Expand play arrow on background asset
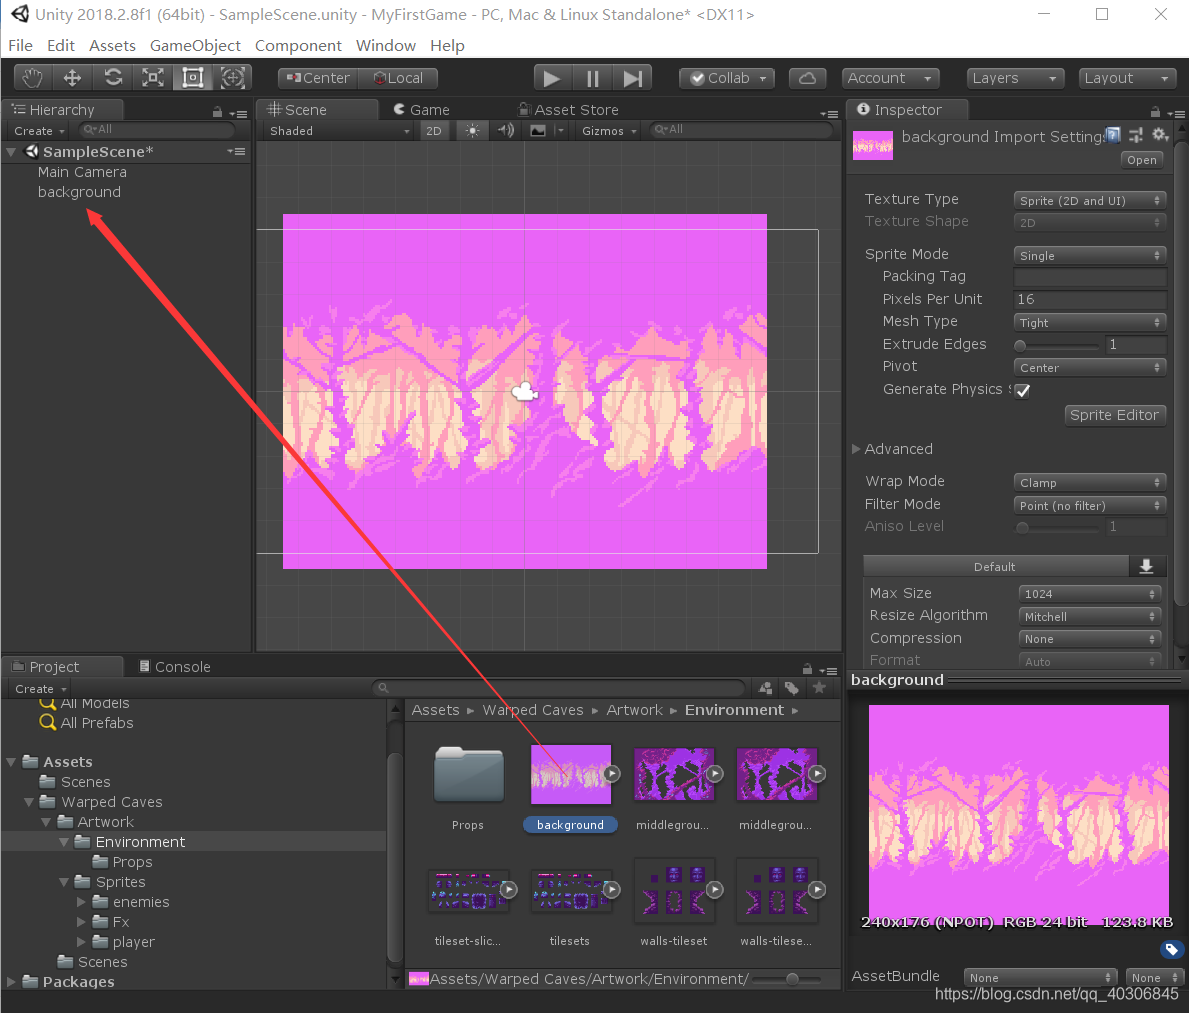This screenshot has height=1013, width=1189. [612, 773]
